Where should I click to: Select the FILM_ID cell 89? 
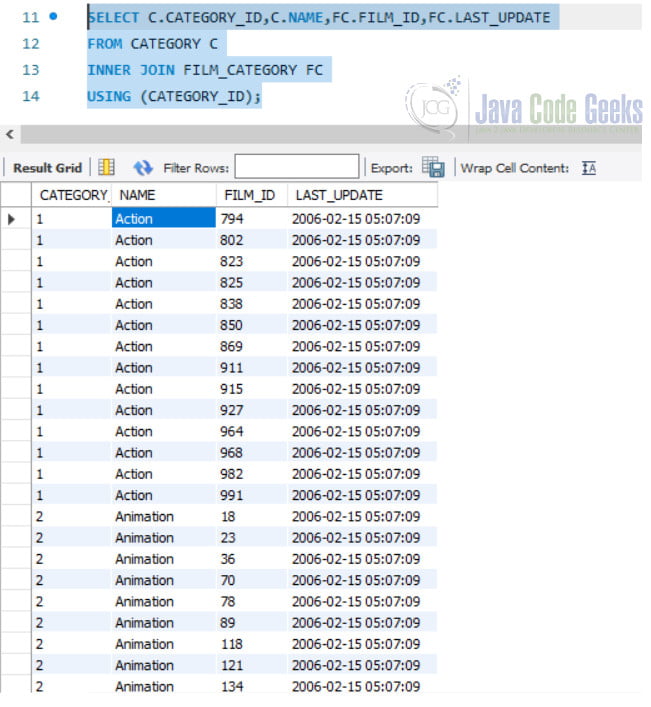251,622
